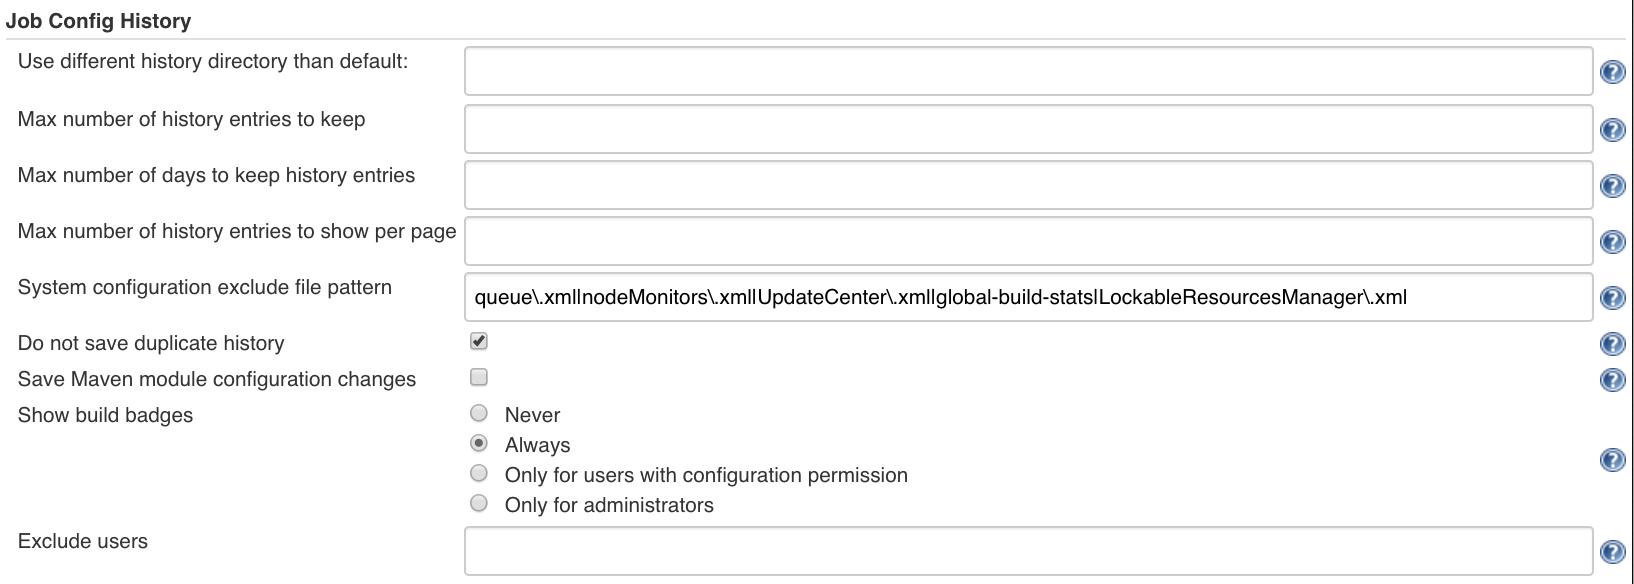Open help for Show build badges setting

(x=1612, y=459)
